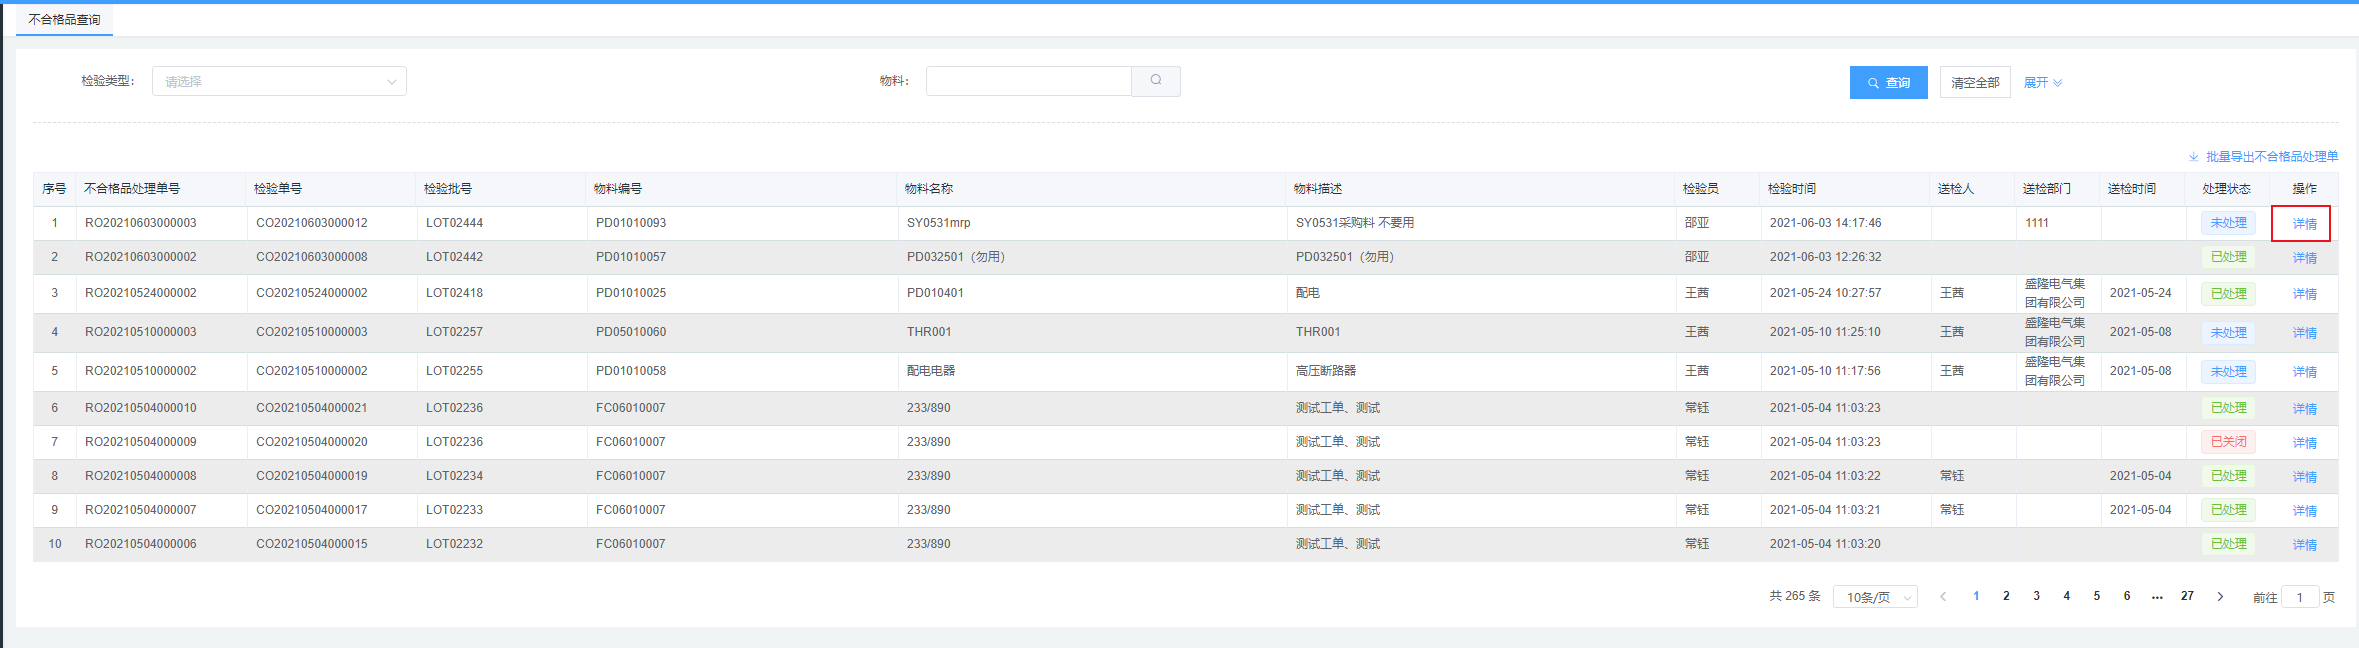Click the pagination ellipsis for more pages
Viewport: 2359px width, 648px height.
[2157, 596]
